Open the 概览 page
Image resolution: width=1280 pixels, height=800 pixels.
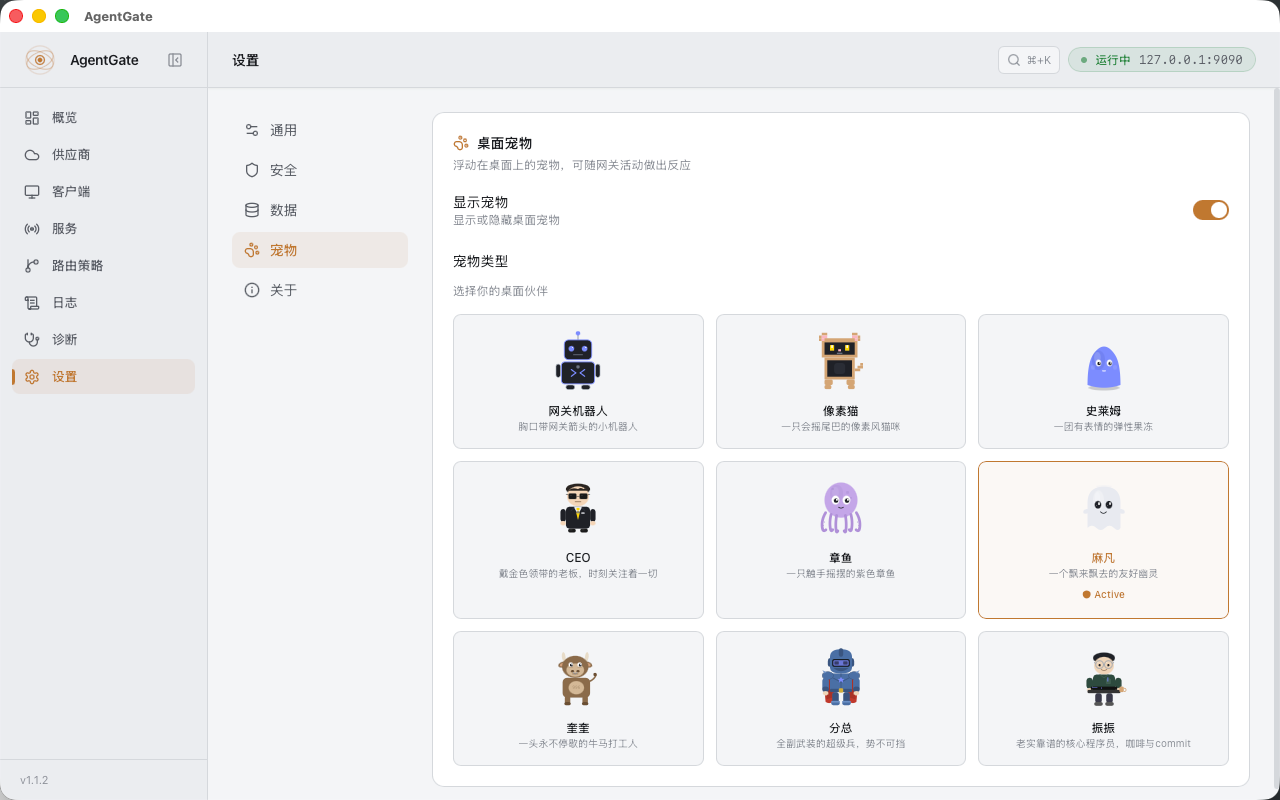[103, 118]
